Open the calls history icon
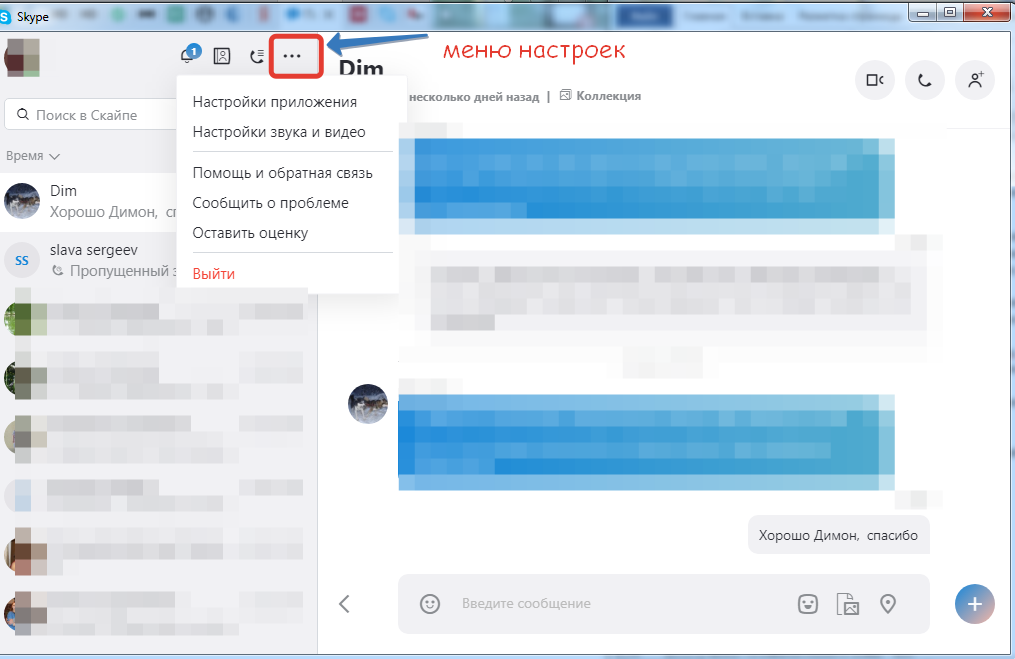 pos(257,56)
